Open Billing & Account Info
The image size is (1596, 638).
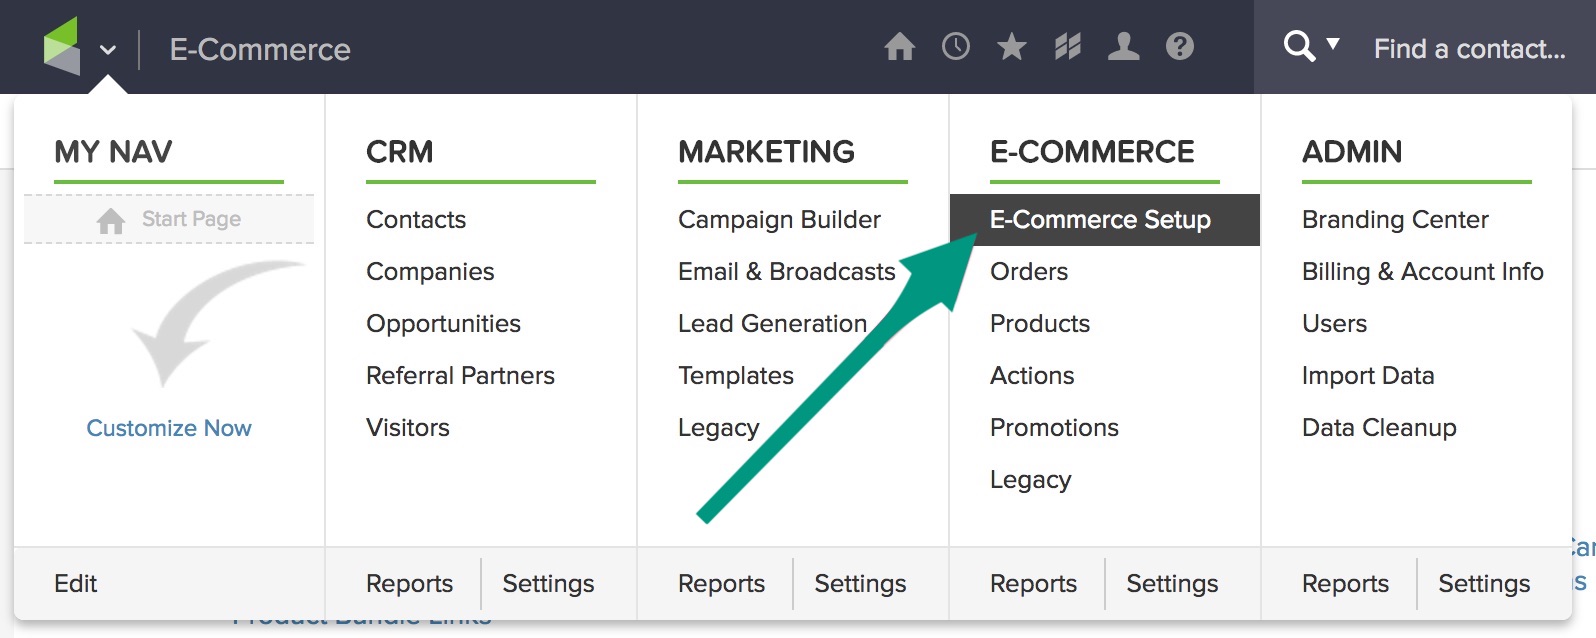pyautogui.click(x=1422, y=271)
